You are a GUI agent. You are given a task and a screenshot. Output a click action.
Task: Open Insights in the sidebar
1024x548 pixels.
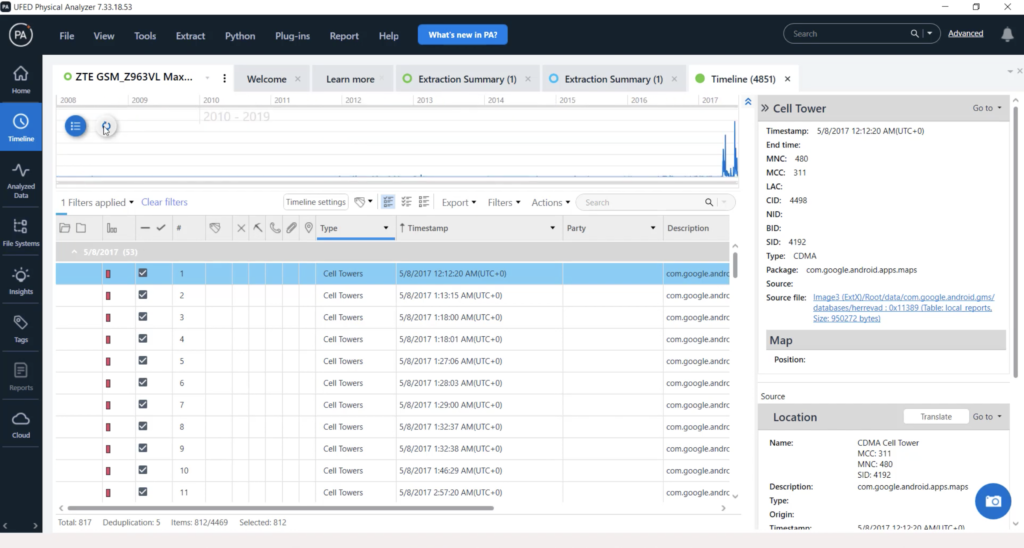[21, 281]
